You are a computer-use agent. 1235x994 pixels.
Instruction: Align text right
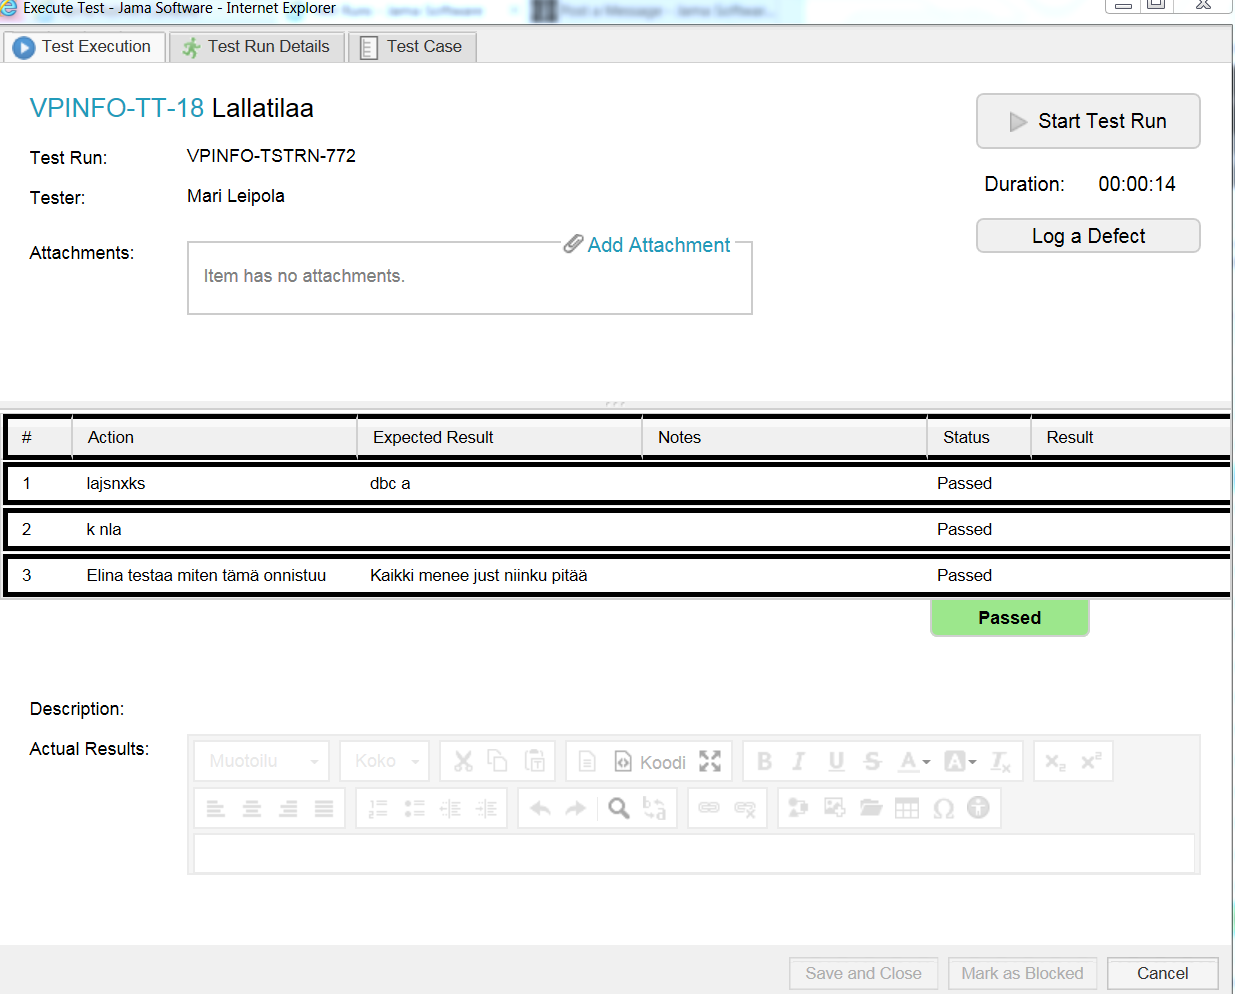288,808
